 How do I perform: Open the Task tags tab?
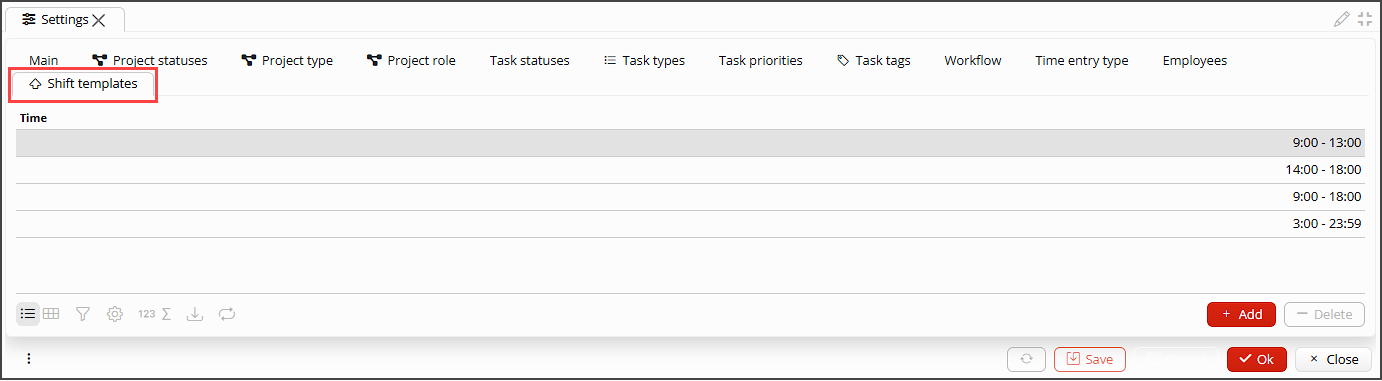[x=873, y=60]
